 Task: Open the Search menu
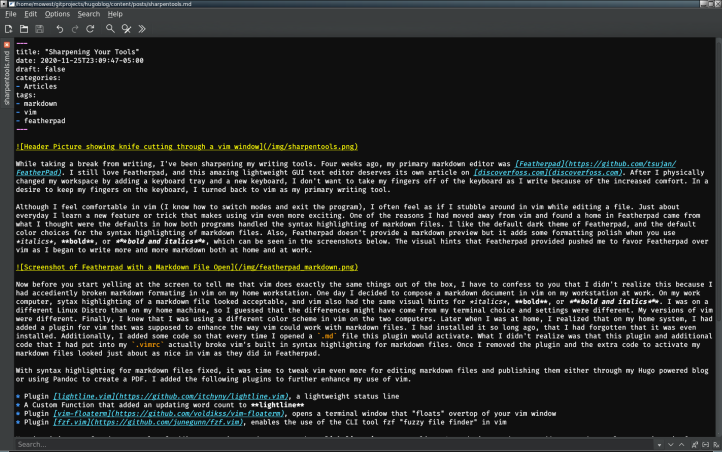88,14
